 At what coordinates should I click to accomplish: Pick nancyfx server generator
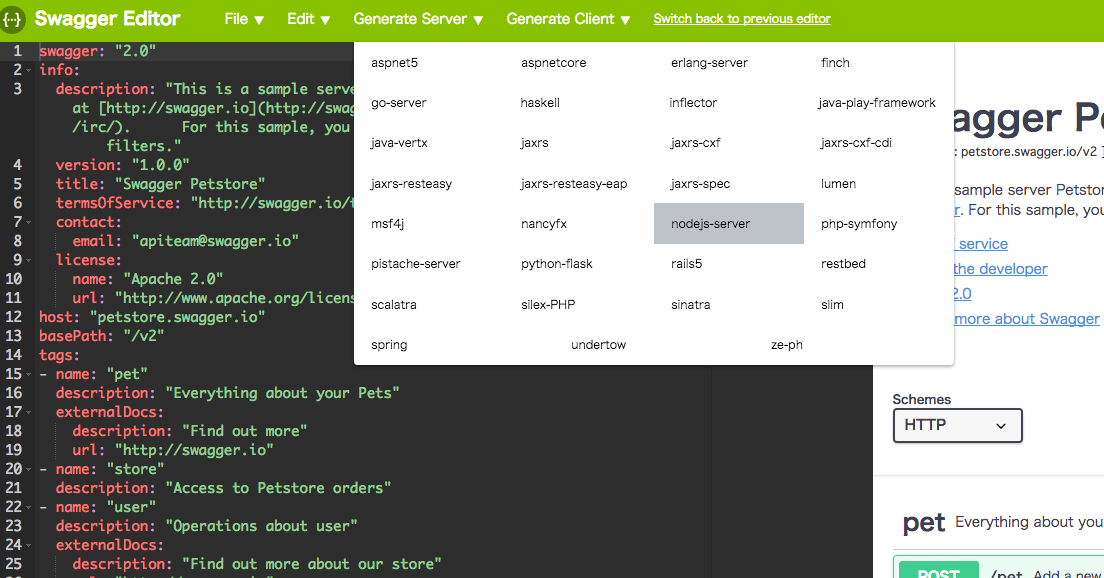(x=544, y=224)
